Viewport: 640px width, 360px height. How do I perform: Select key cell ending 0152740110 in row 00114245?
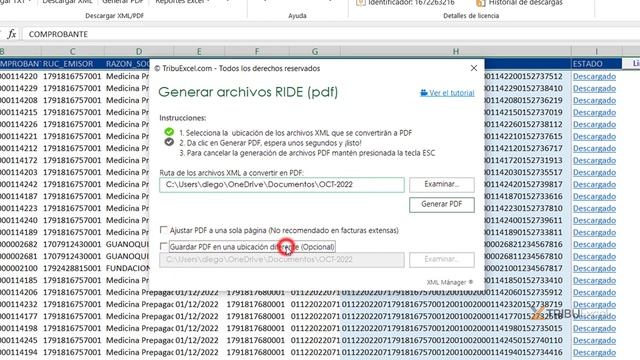pos(456,340)
